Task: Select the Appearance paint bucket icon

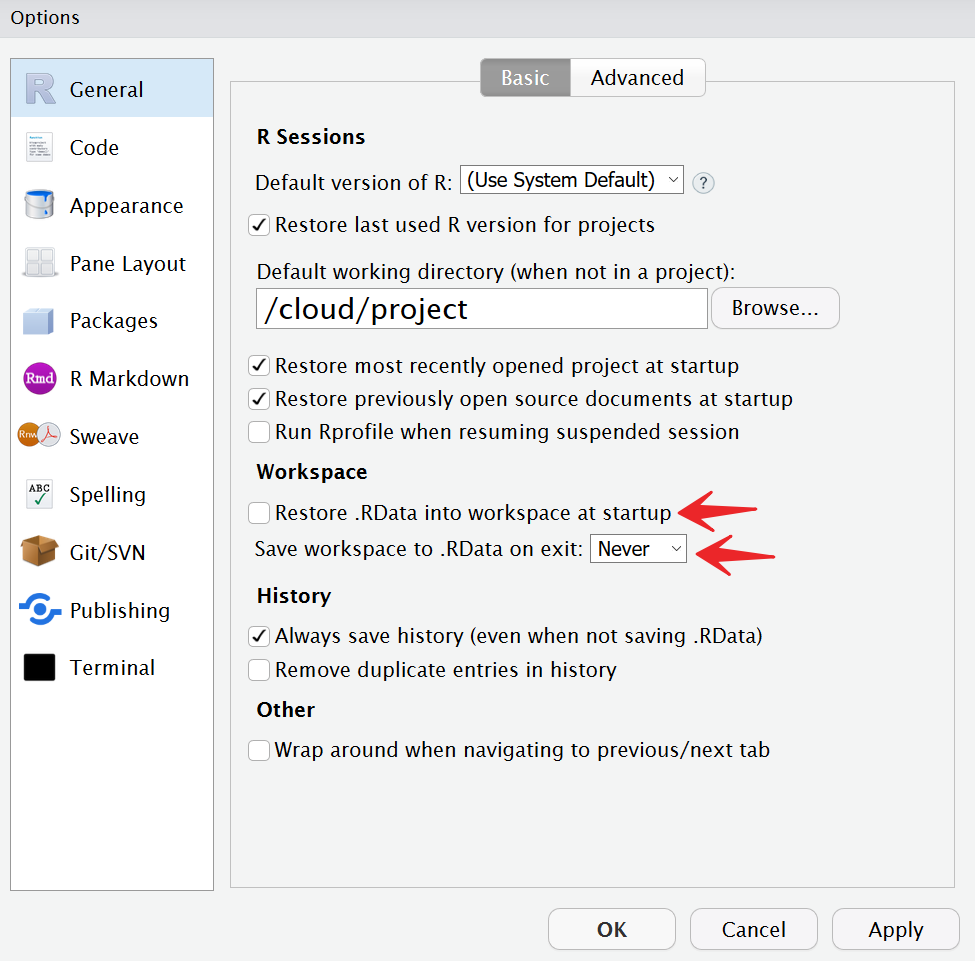Action: 40,205
